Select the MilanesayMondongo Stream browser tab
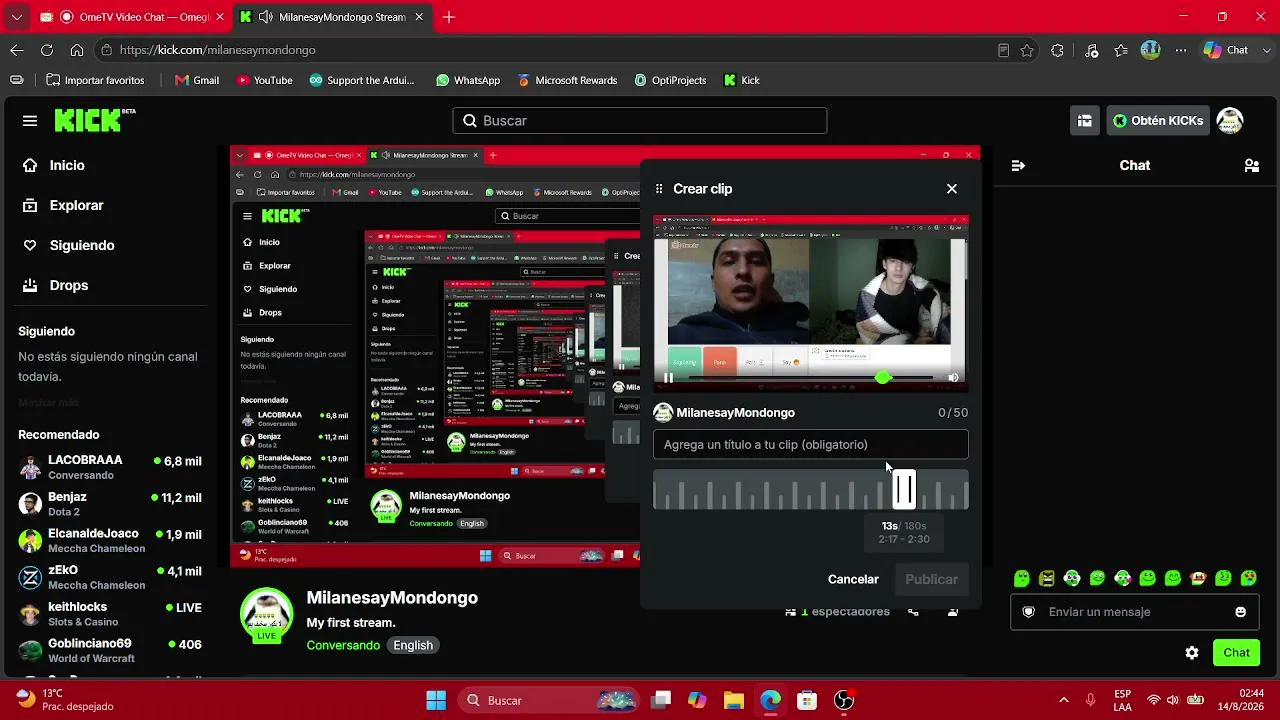The width and height of the screenshot is (1280, 720). (332, 17)
